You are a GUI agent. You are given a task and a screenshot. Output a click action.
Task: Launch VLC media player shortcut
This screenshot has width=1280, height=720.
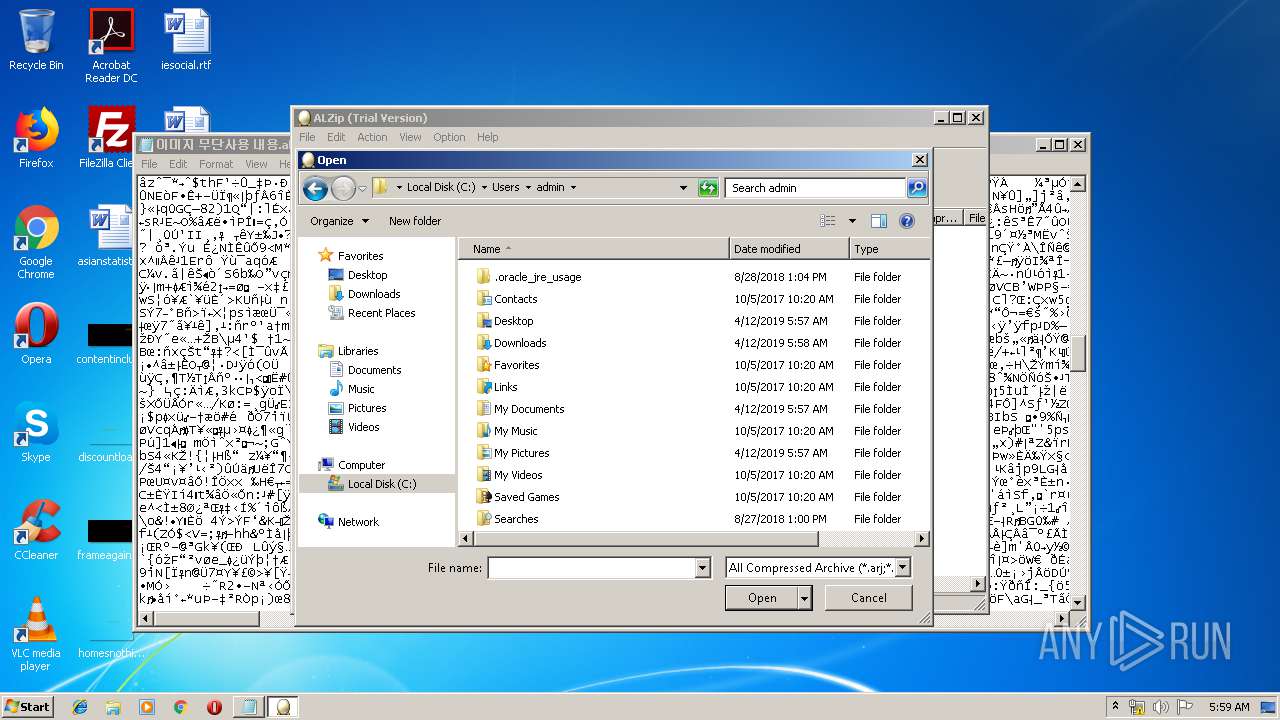pos(36,634)
